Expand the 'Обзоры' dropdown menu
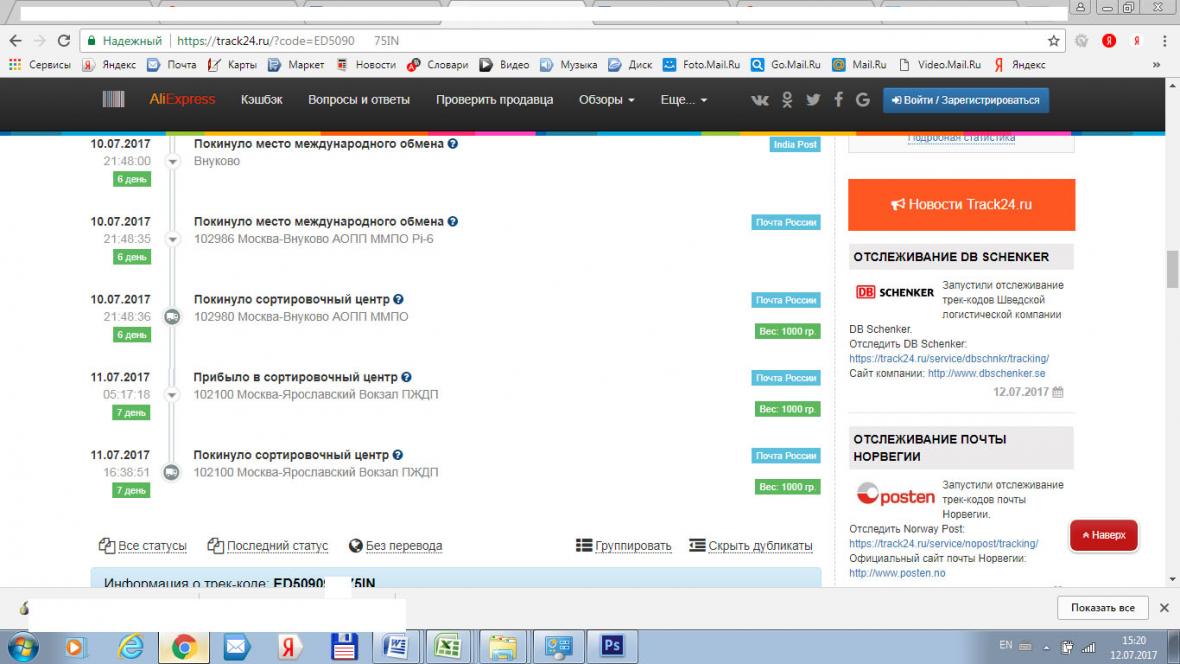Image resolution: width=1180 pixels, height=664 pixels. [606, 100]
